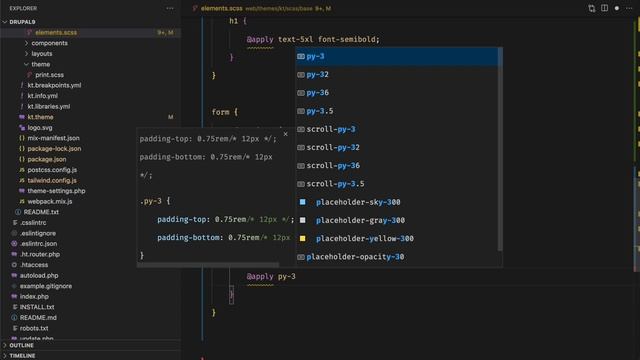Open tailwind.config.js file
The width and height of the screenshot is (640, 360).
coord(52,180)
